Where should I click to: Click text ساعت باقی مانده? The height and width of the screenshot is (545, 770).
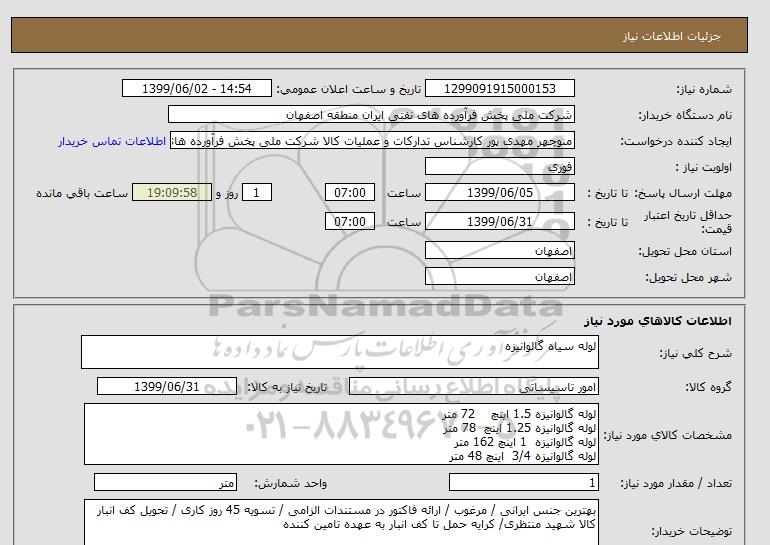pos(82,193)
